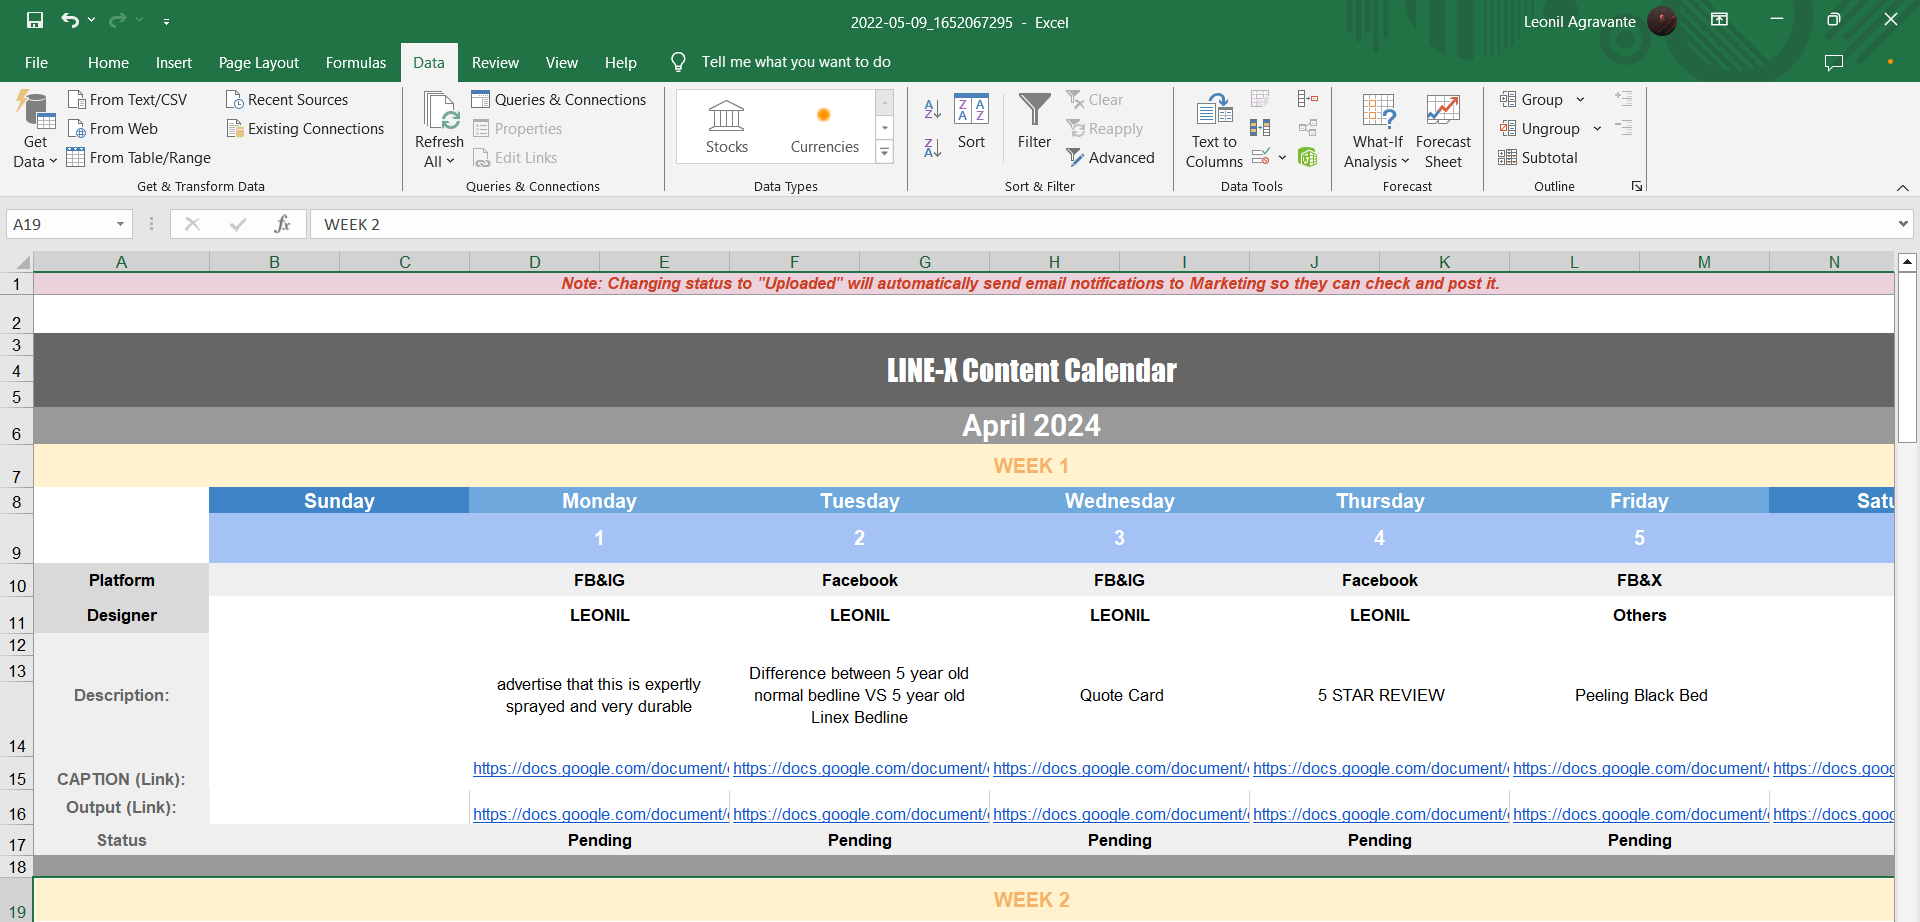Expand the Name Box dropdown arrow
The height and width of the screenshot is (922, 1920).
click(x=120, y=225)
